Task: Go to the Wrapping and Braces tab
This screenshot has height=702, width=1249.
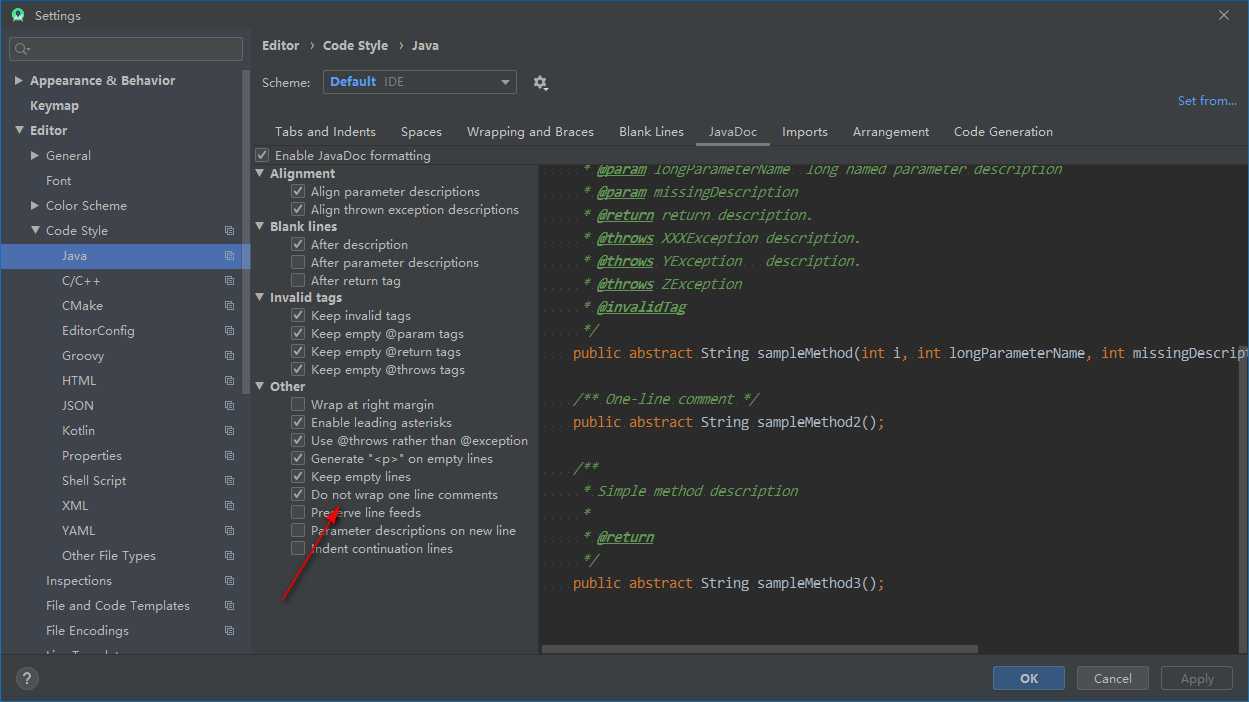Action: [x=530, y=132]
